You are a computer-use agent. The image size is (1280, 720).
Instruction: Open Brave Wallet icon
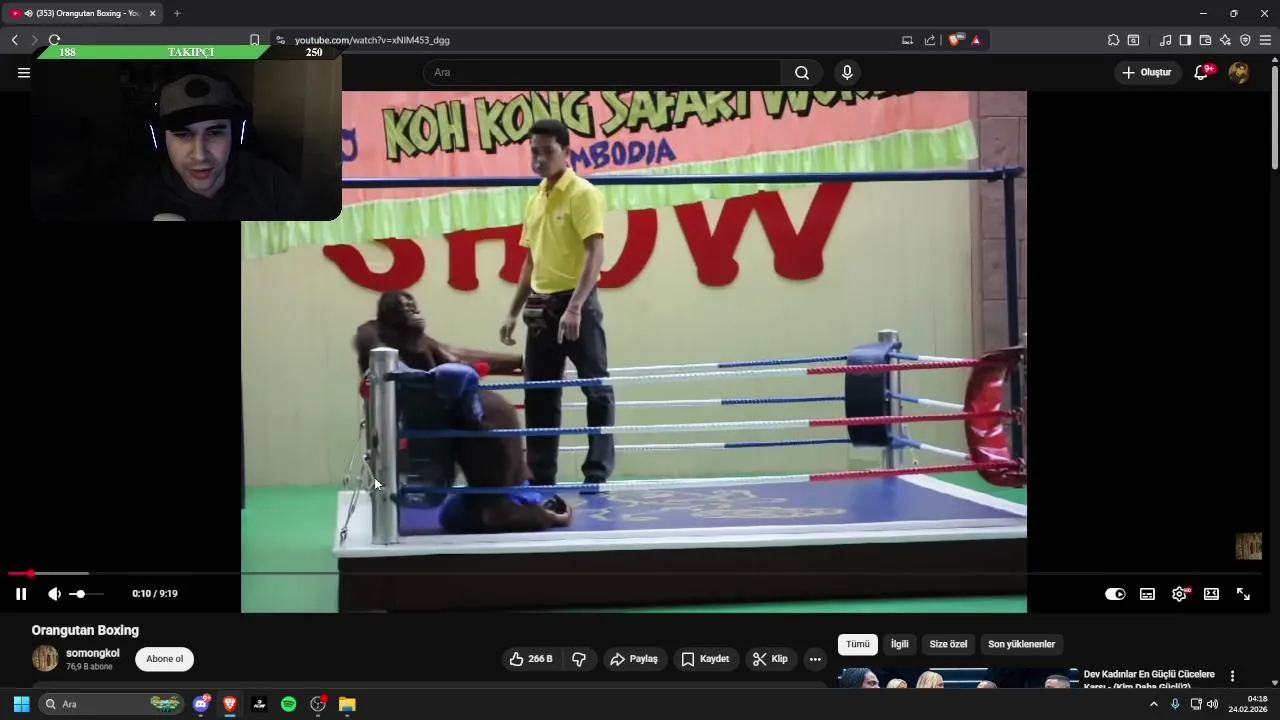click(x=1205, y=40)
